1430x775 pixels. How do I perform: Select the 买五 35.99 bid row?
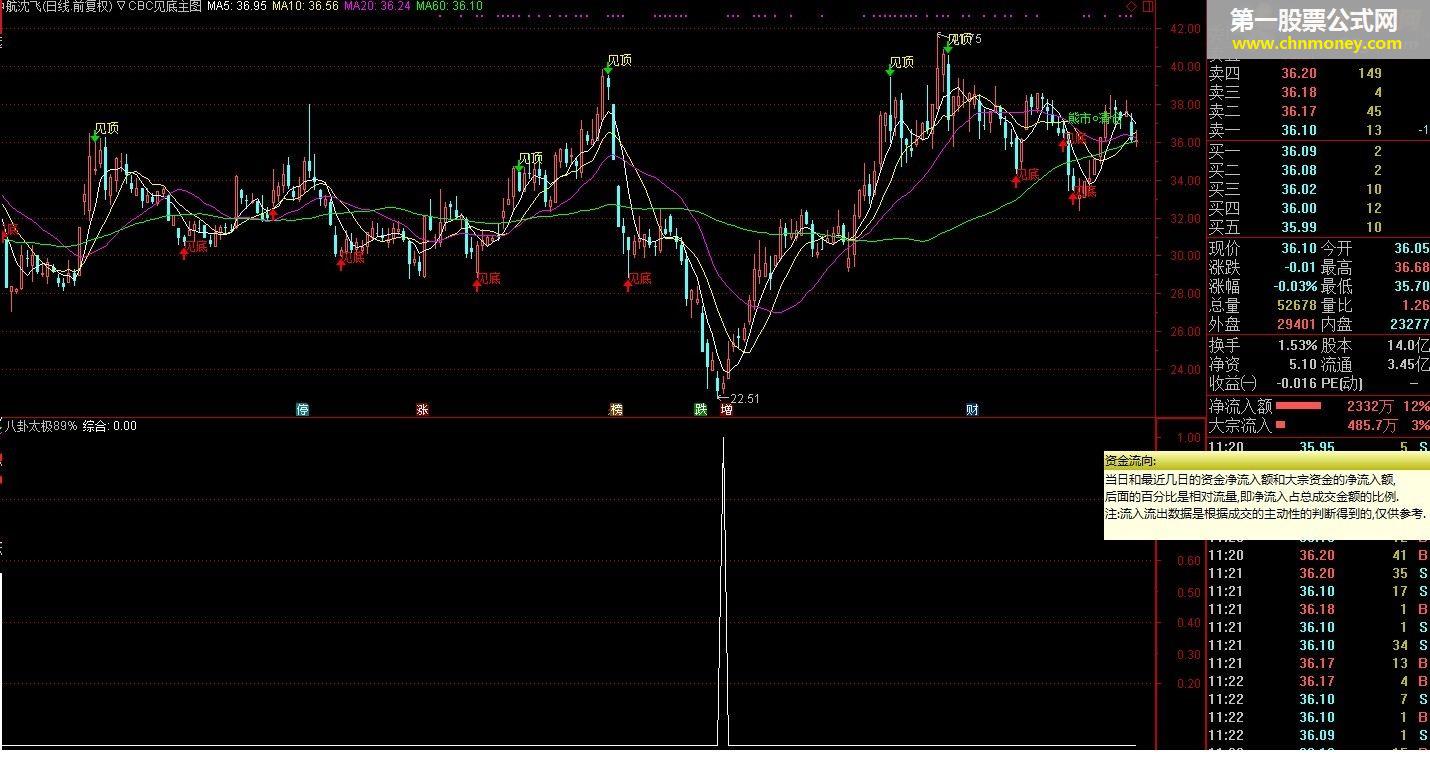tap(1318, 227)
